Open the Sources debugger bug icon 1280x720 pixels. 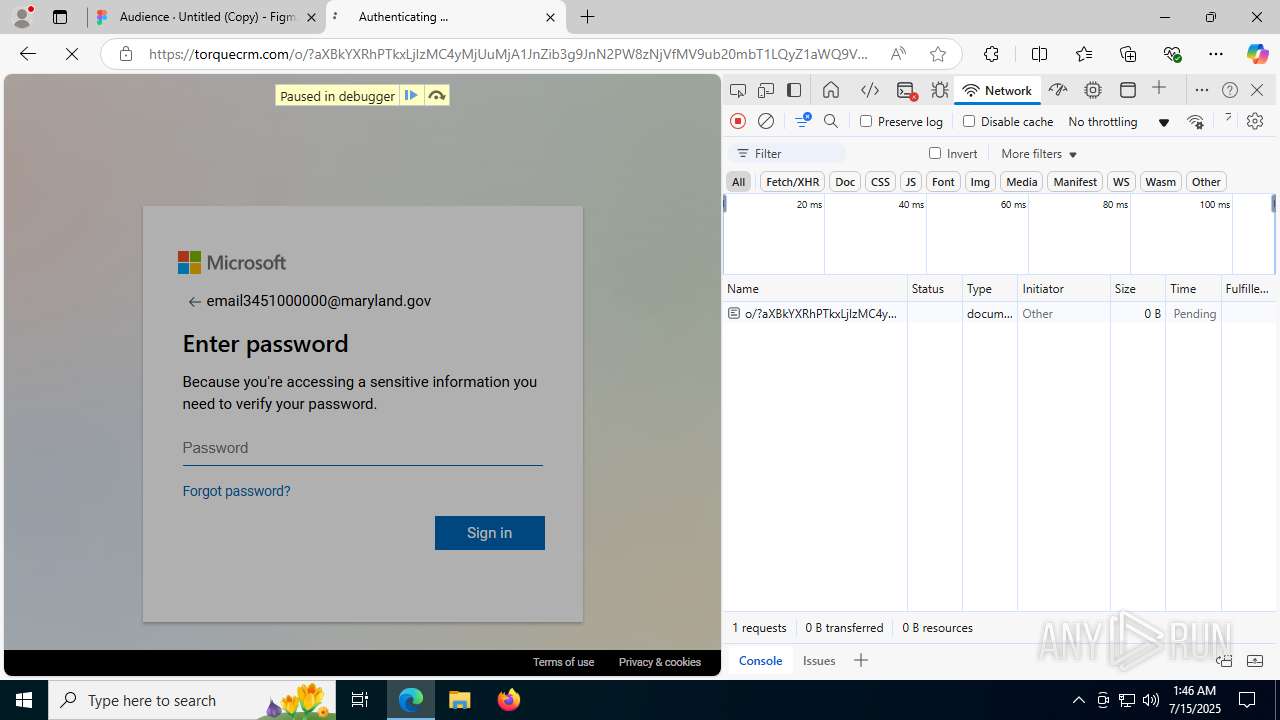(940, 90)
